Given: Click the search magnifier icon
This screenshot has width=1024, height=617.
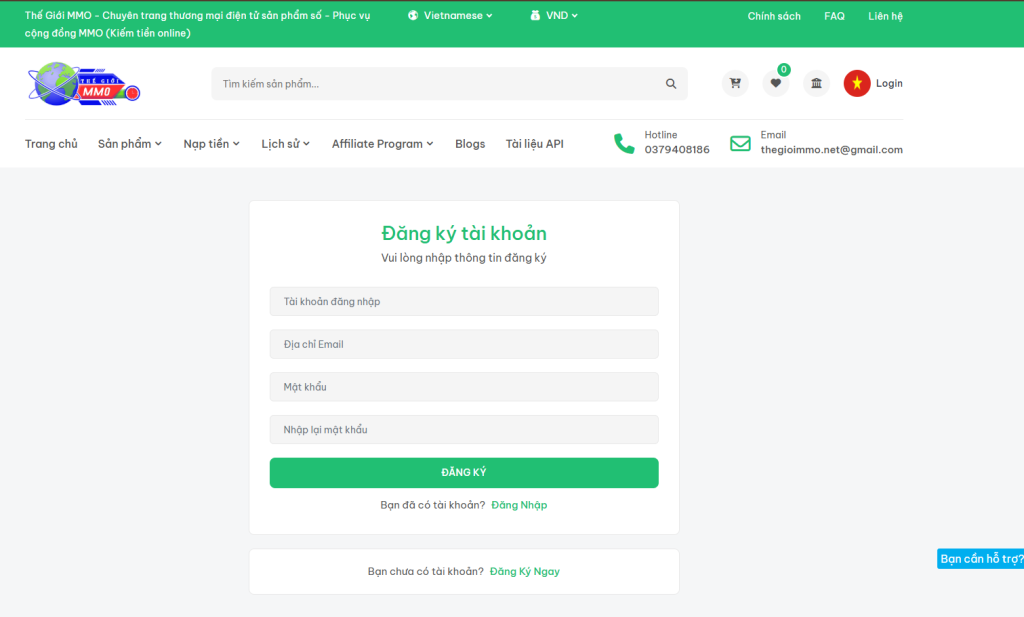Looking at the screenshot, I should pyautogui.click(x=671, y=83).
